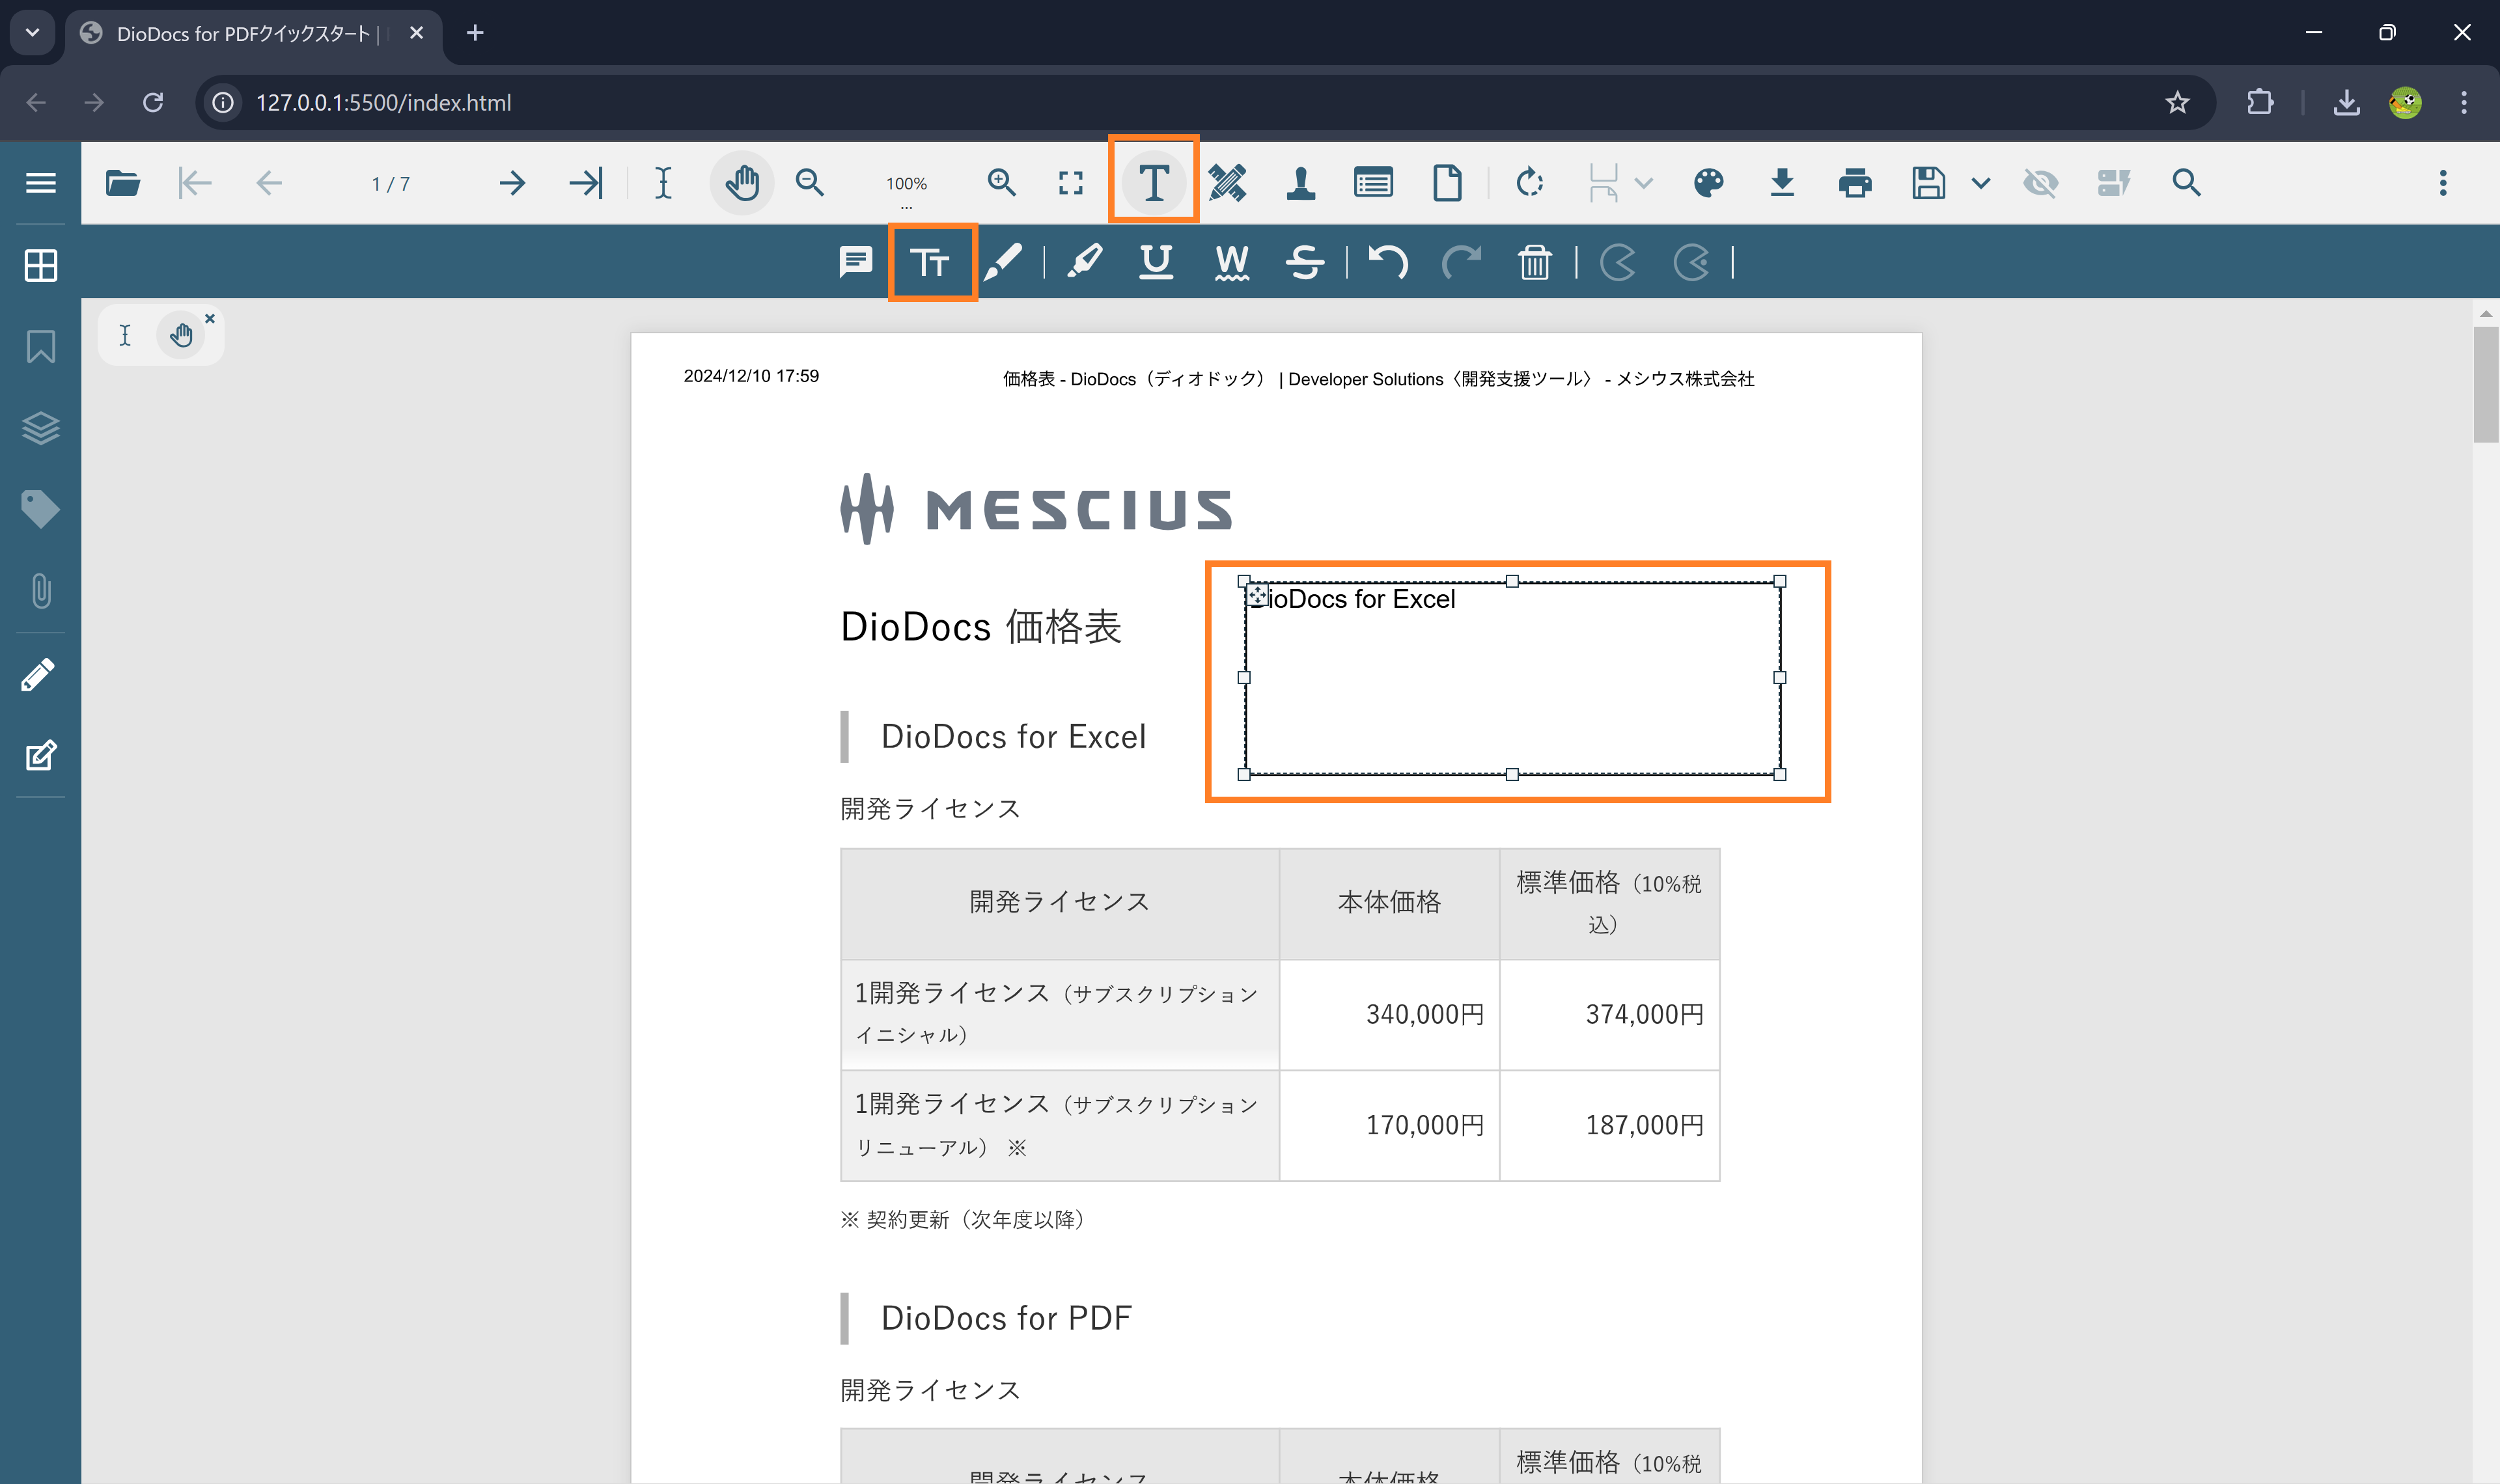The height and width of the screenshot is (1484, 2500).
Task: Toggle annotation visibility with the crossed eye
Action: click(2040, 183)
